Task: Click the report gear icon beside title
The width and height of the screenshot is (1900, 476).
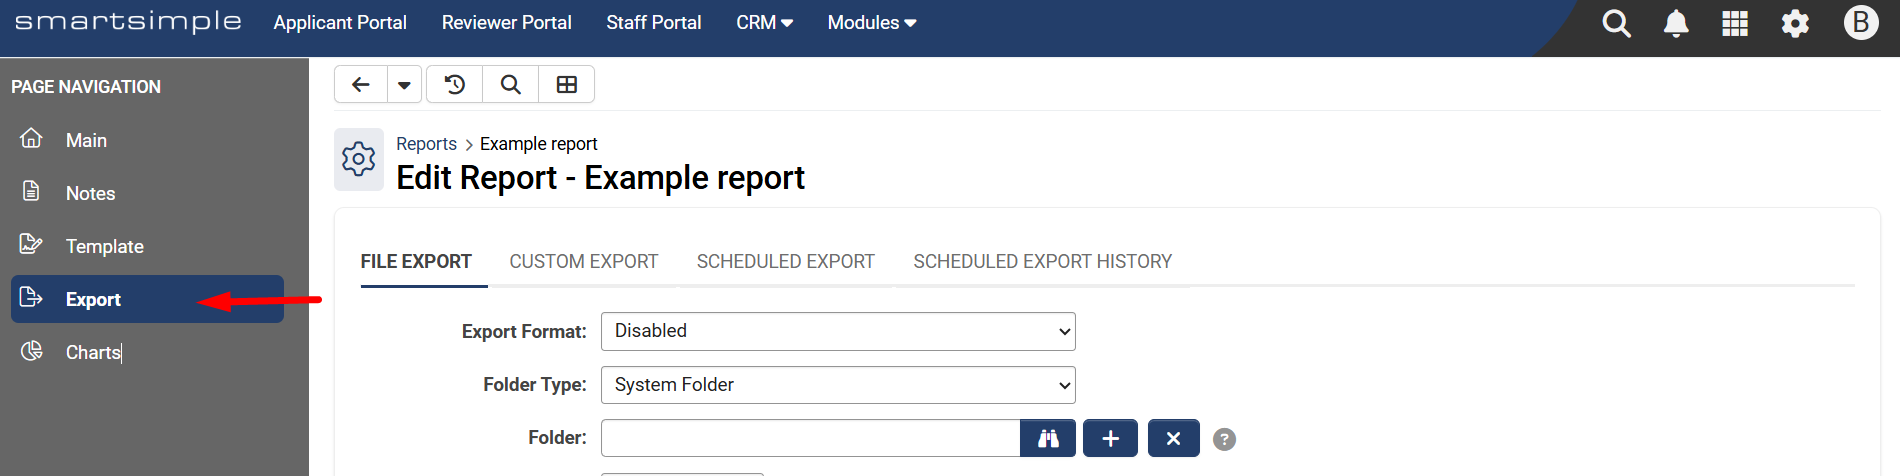Action: (x=359, y=159)
